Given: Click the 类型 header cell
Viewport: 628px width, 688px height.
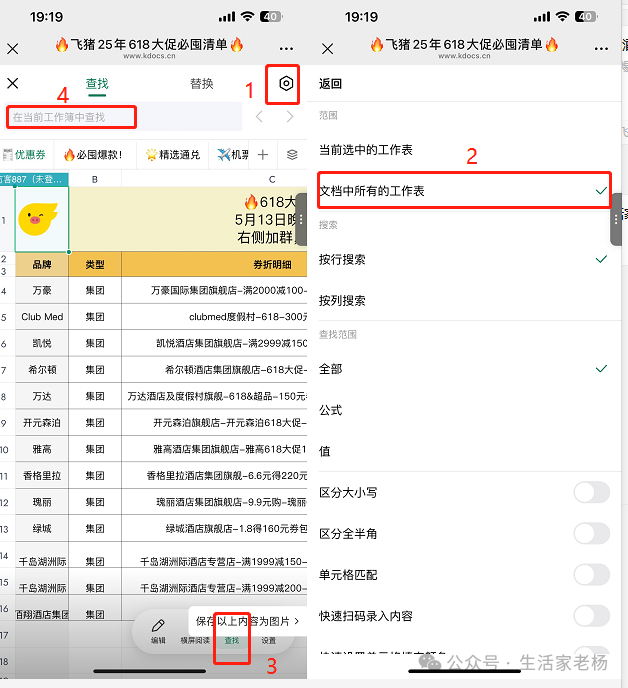Looking at the screenshot, I should pos(95,265).
